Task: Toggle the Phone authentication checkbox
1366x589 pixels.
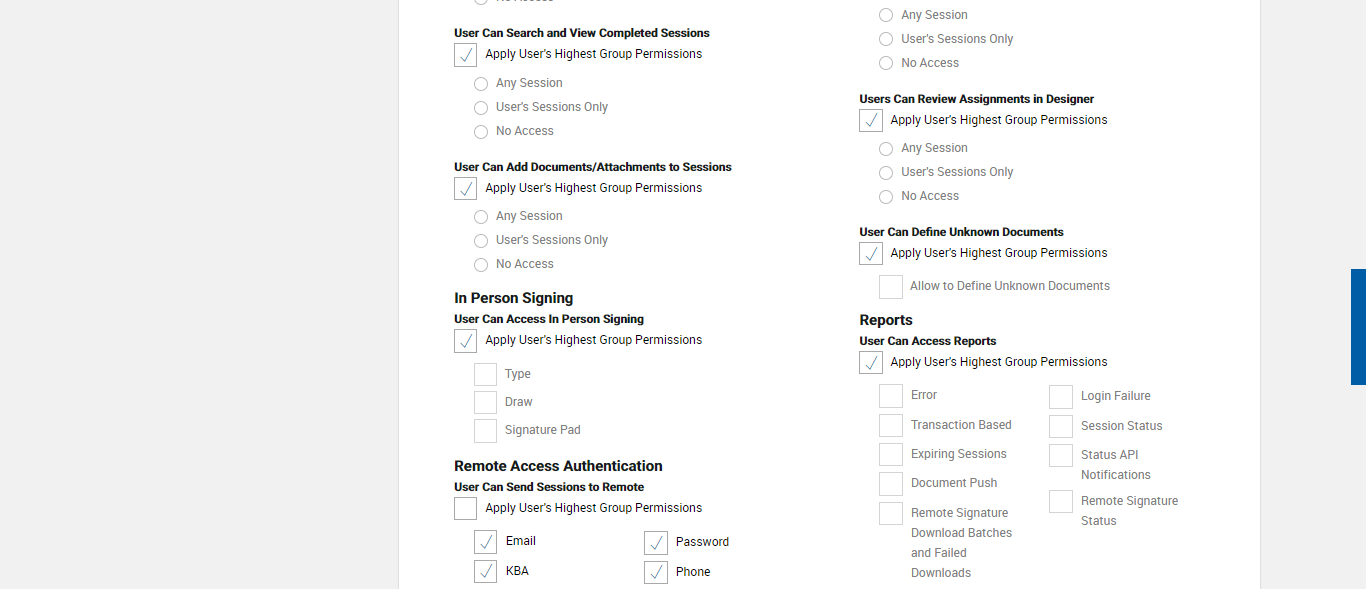Action: [656, 573]
